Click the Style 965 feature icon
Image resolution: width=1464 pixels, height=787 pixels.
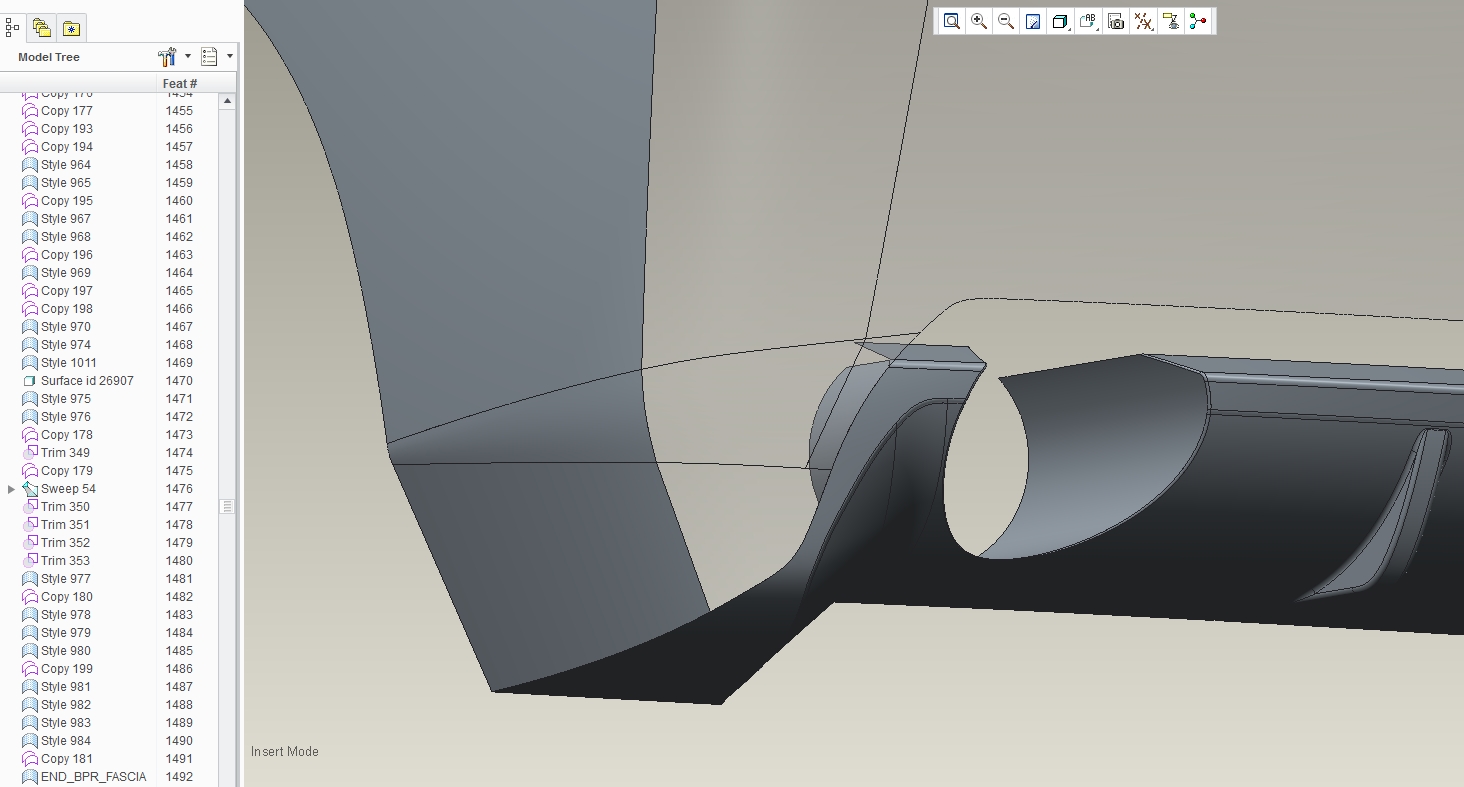(30, 183)
